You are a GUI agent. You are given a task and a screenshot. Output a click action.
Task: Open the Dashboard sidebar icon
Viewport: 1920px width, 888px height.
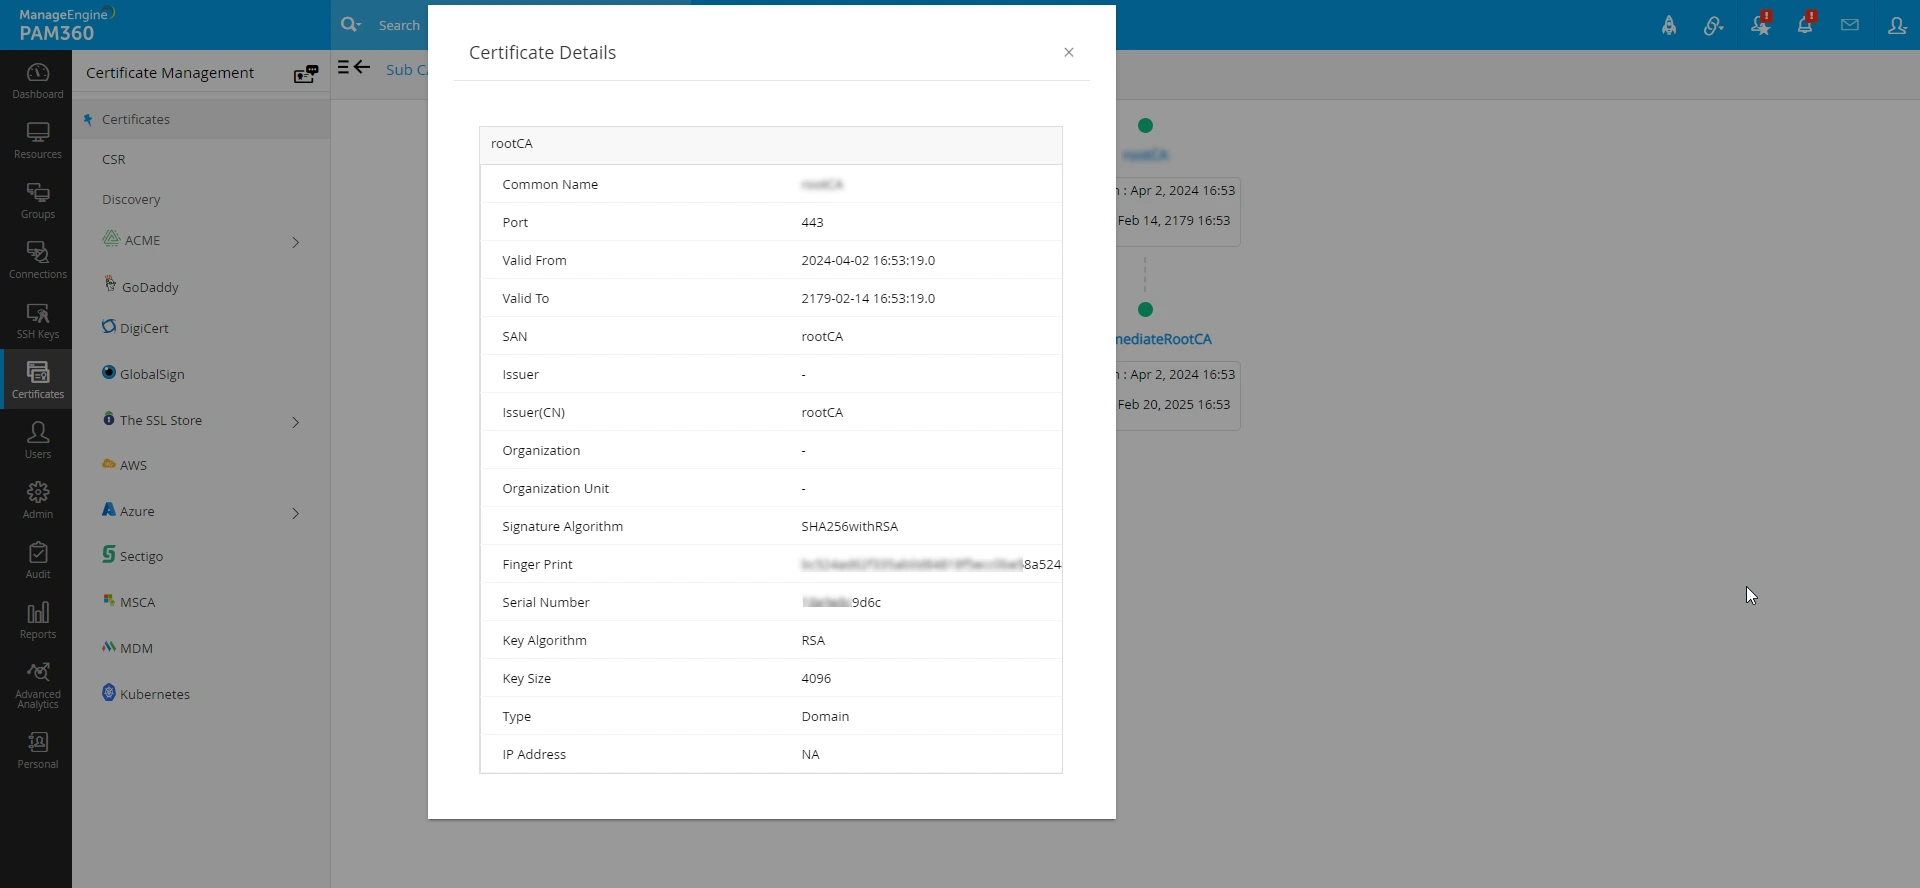pos(38,80)
